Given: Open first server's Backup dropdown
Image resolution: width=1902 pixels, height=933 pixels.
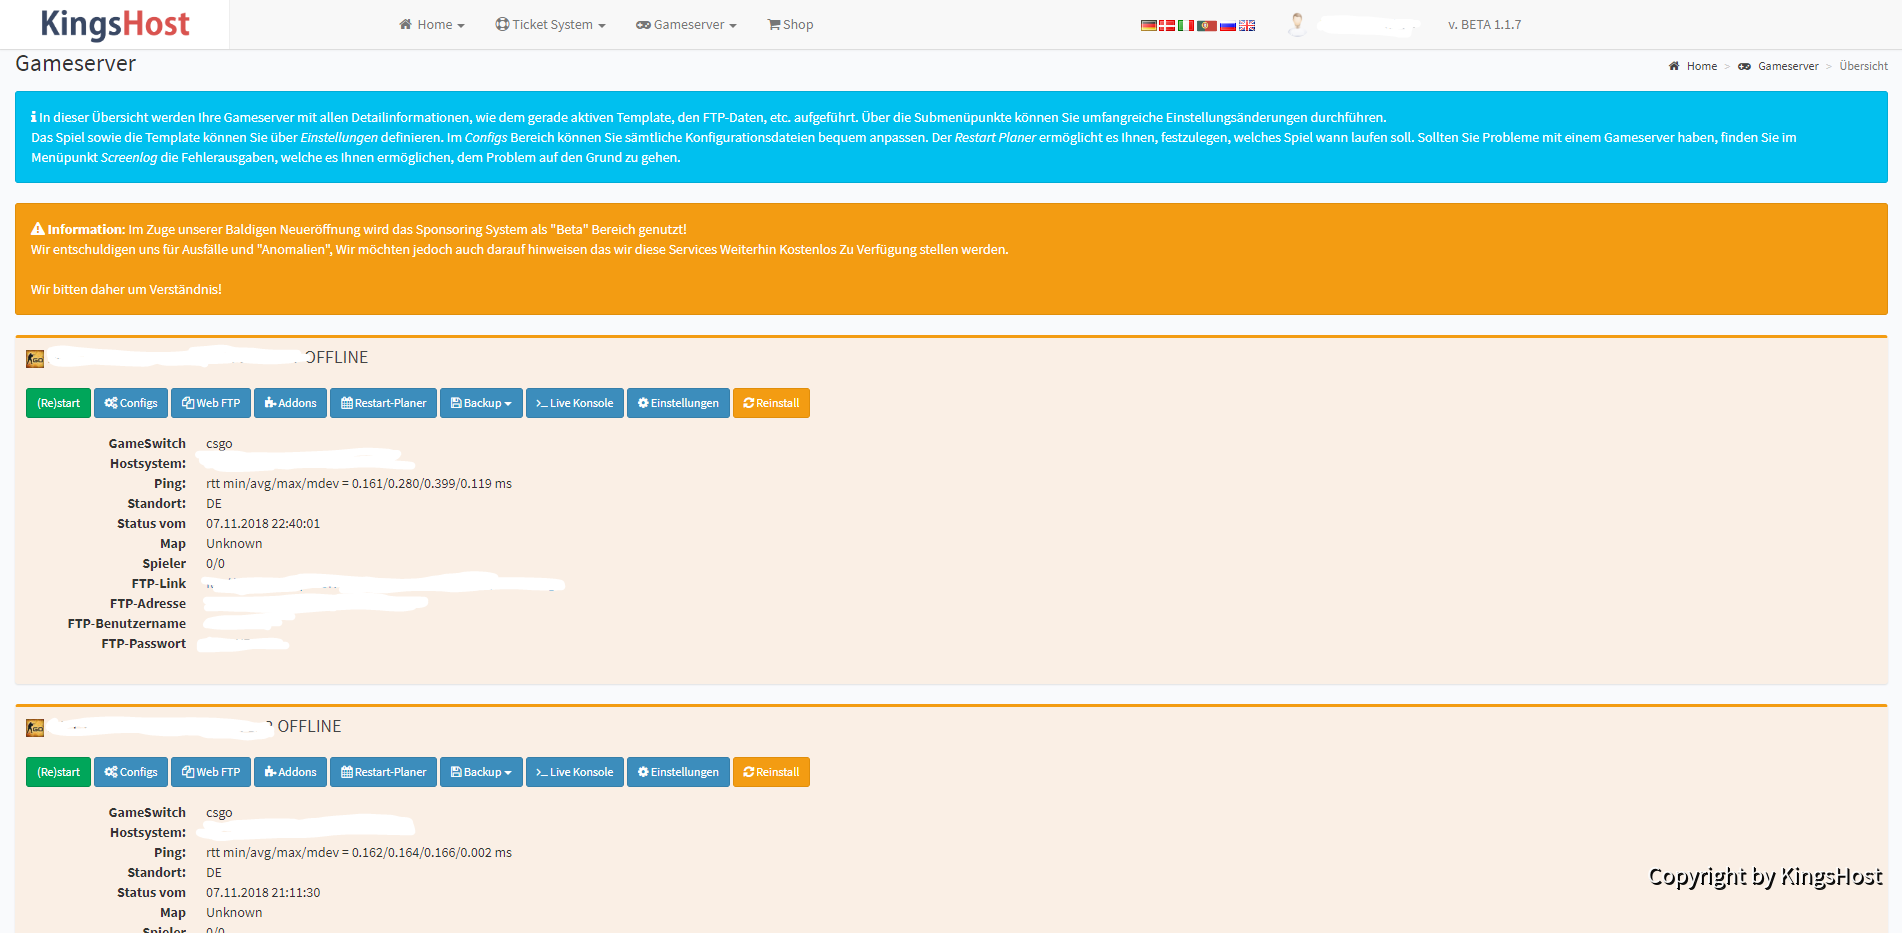Looking at the screenshot, I should (x=481, y=403).
